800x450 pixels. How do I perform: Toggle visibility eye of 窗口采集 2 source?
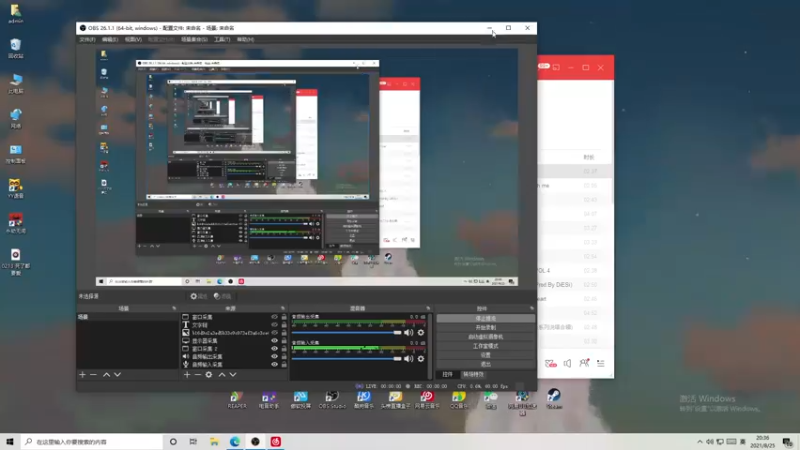[x=274, y=348]
